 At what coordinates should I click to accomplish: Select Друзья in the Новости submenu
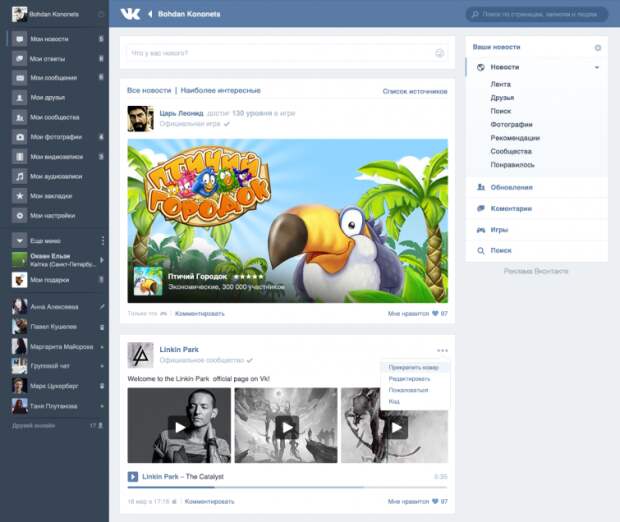pyautogui.click(x=502, y=98)
